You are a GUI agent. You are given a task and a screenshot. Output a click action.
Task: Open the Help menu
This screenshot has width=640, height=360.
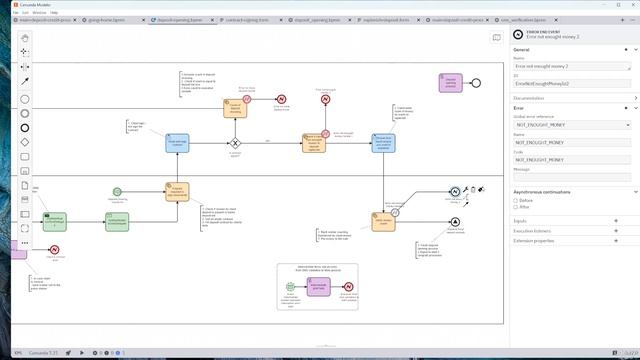(54, 13)
